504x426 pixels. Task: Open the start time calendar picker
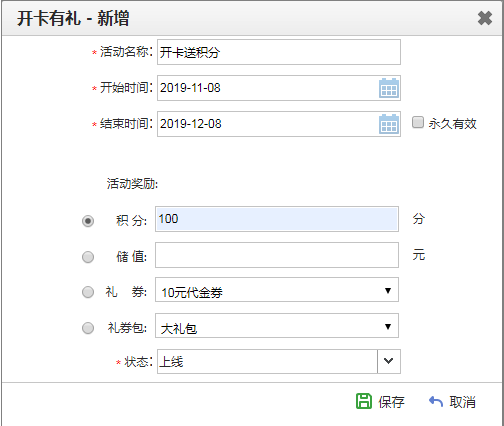pos(389,88)
